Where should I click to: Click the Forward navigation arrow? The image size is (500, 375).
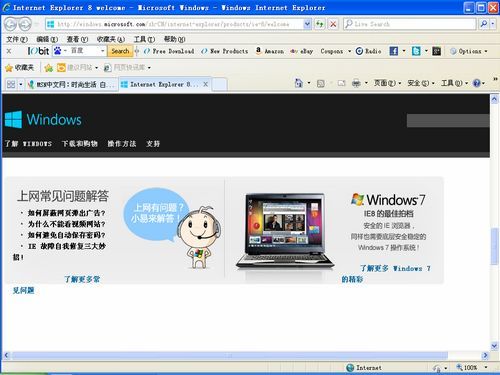pos(25,24)
